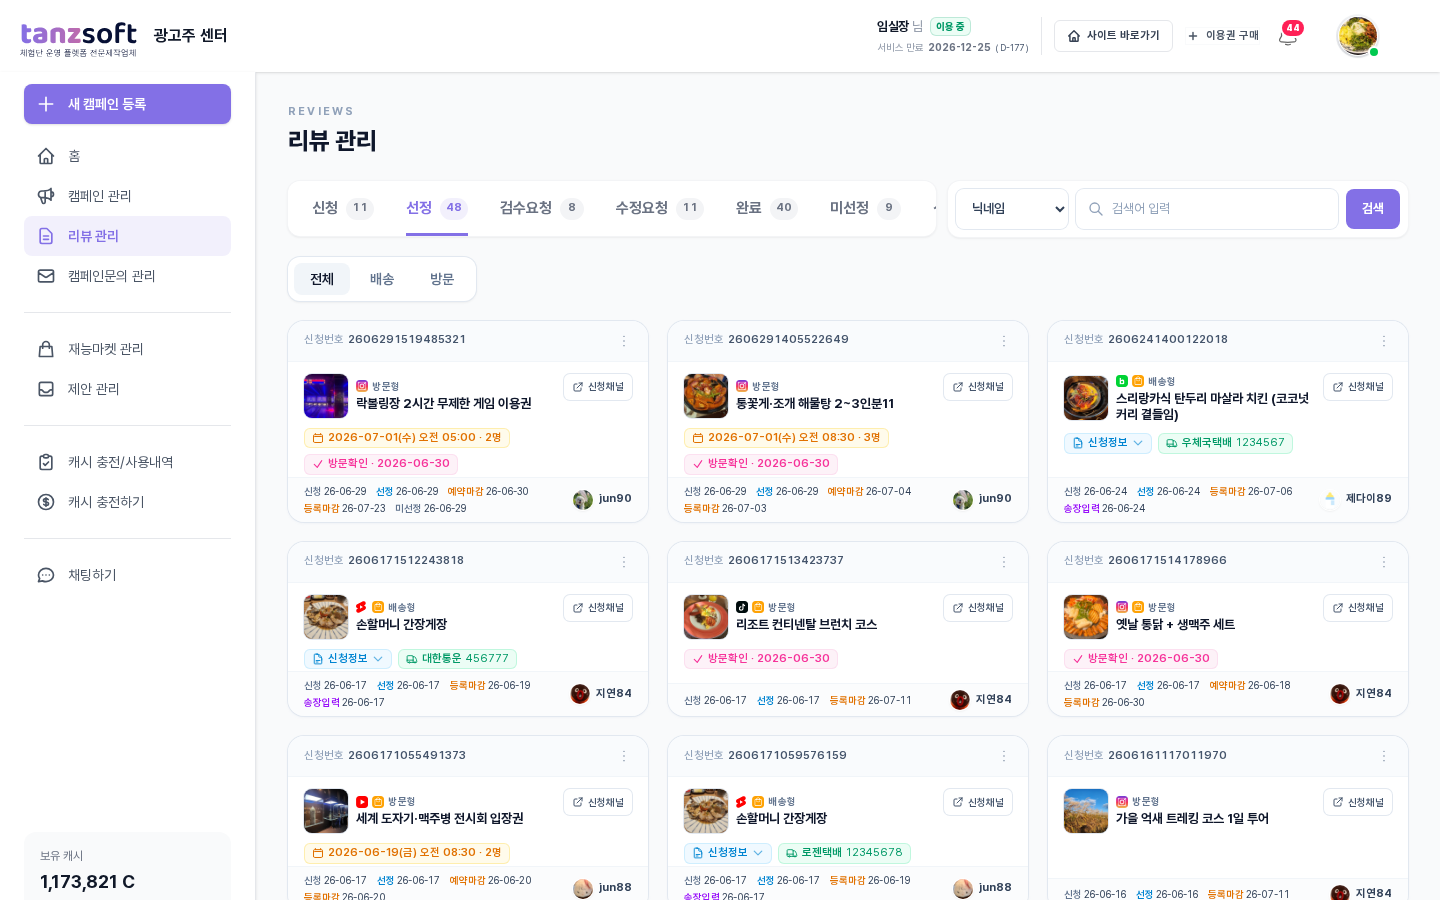The width and height of the screenshot is (1440, 900).
Task: Click the 2026-07-01(수) 오전 05:00 · 2명 schedule badge
Action: coord(407,438)
